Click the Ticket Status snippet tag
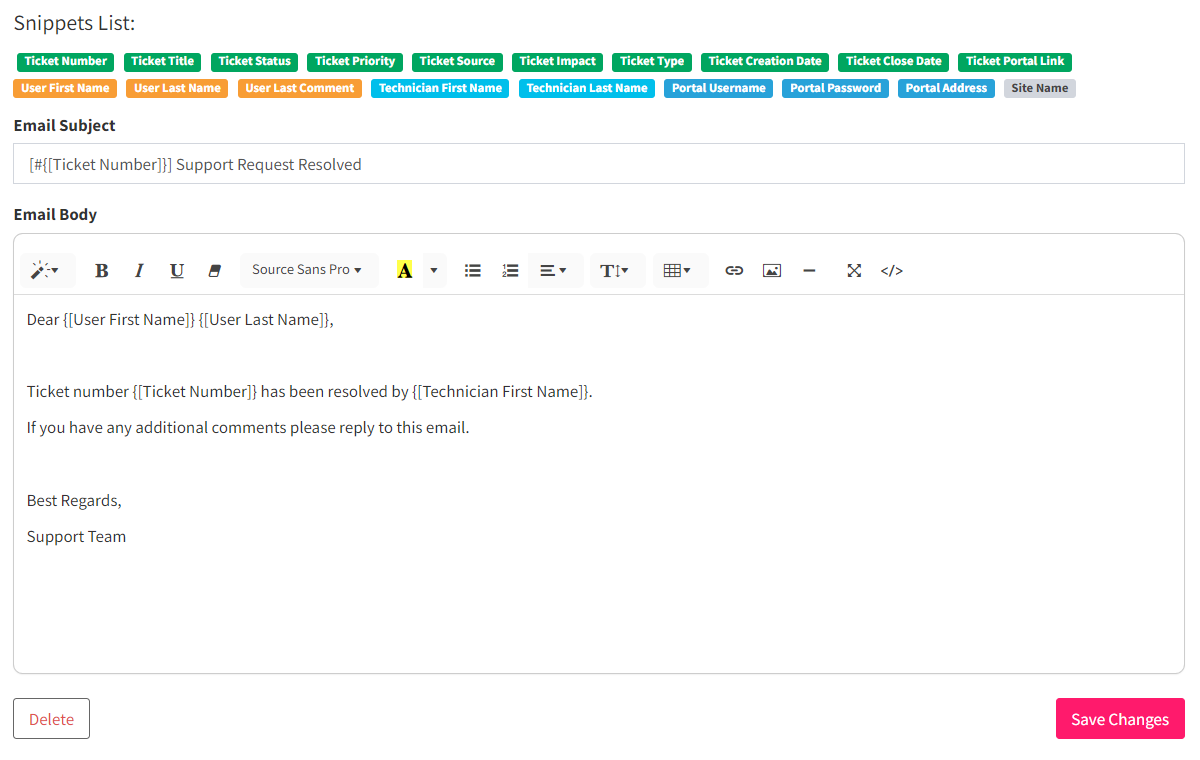This screenshot has height=760, width=1200. 255,62
